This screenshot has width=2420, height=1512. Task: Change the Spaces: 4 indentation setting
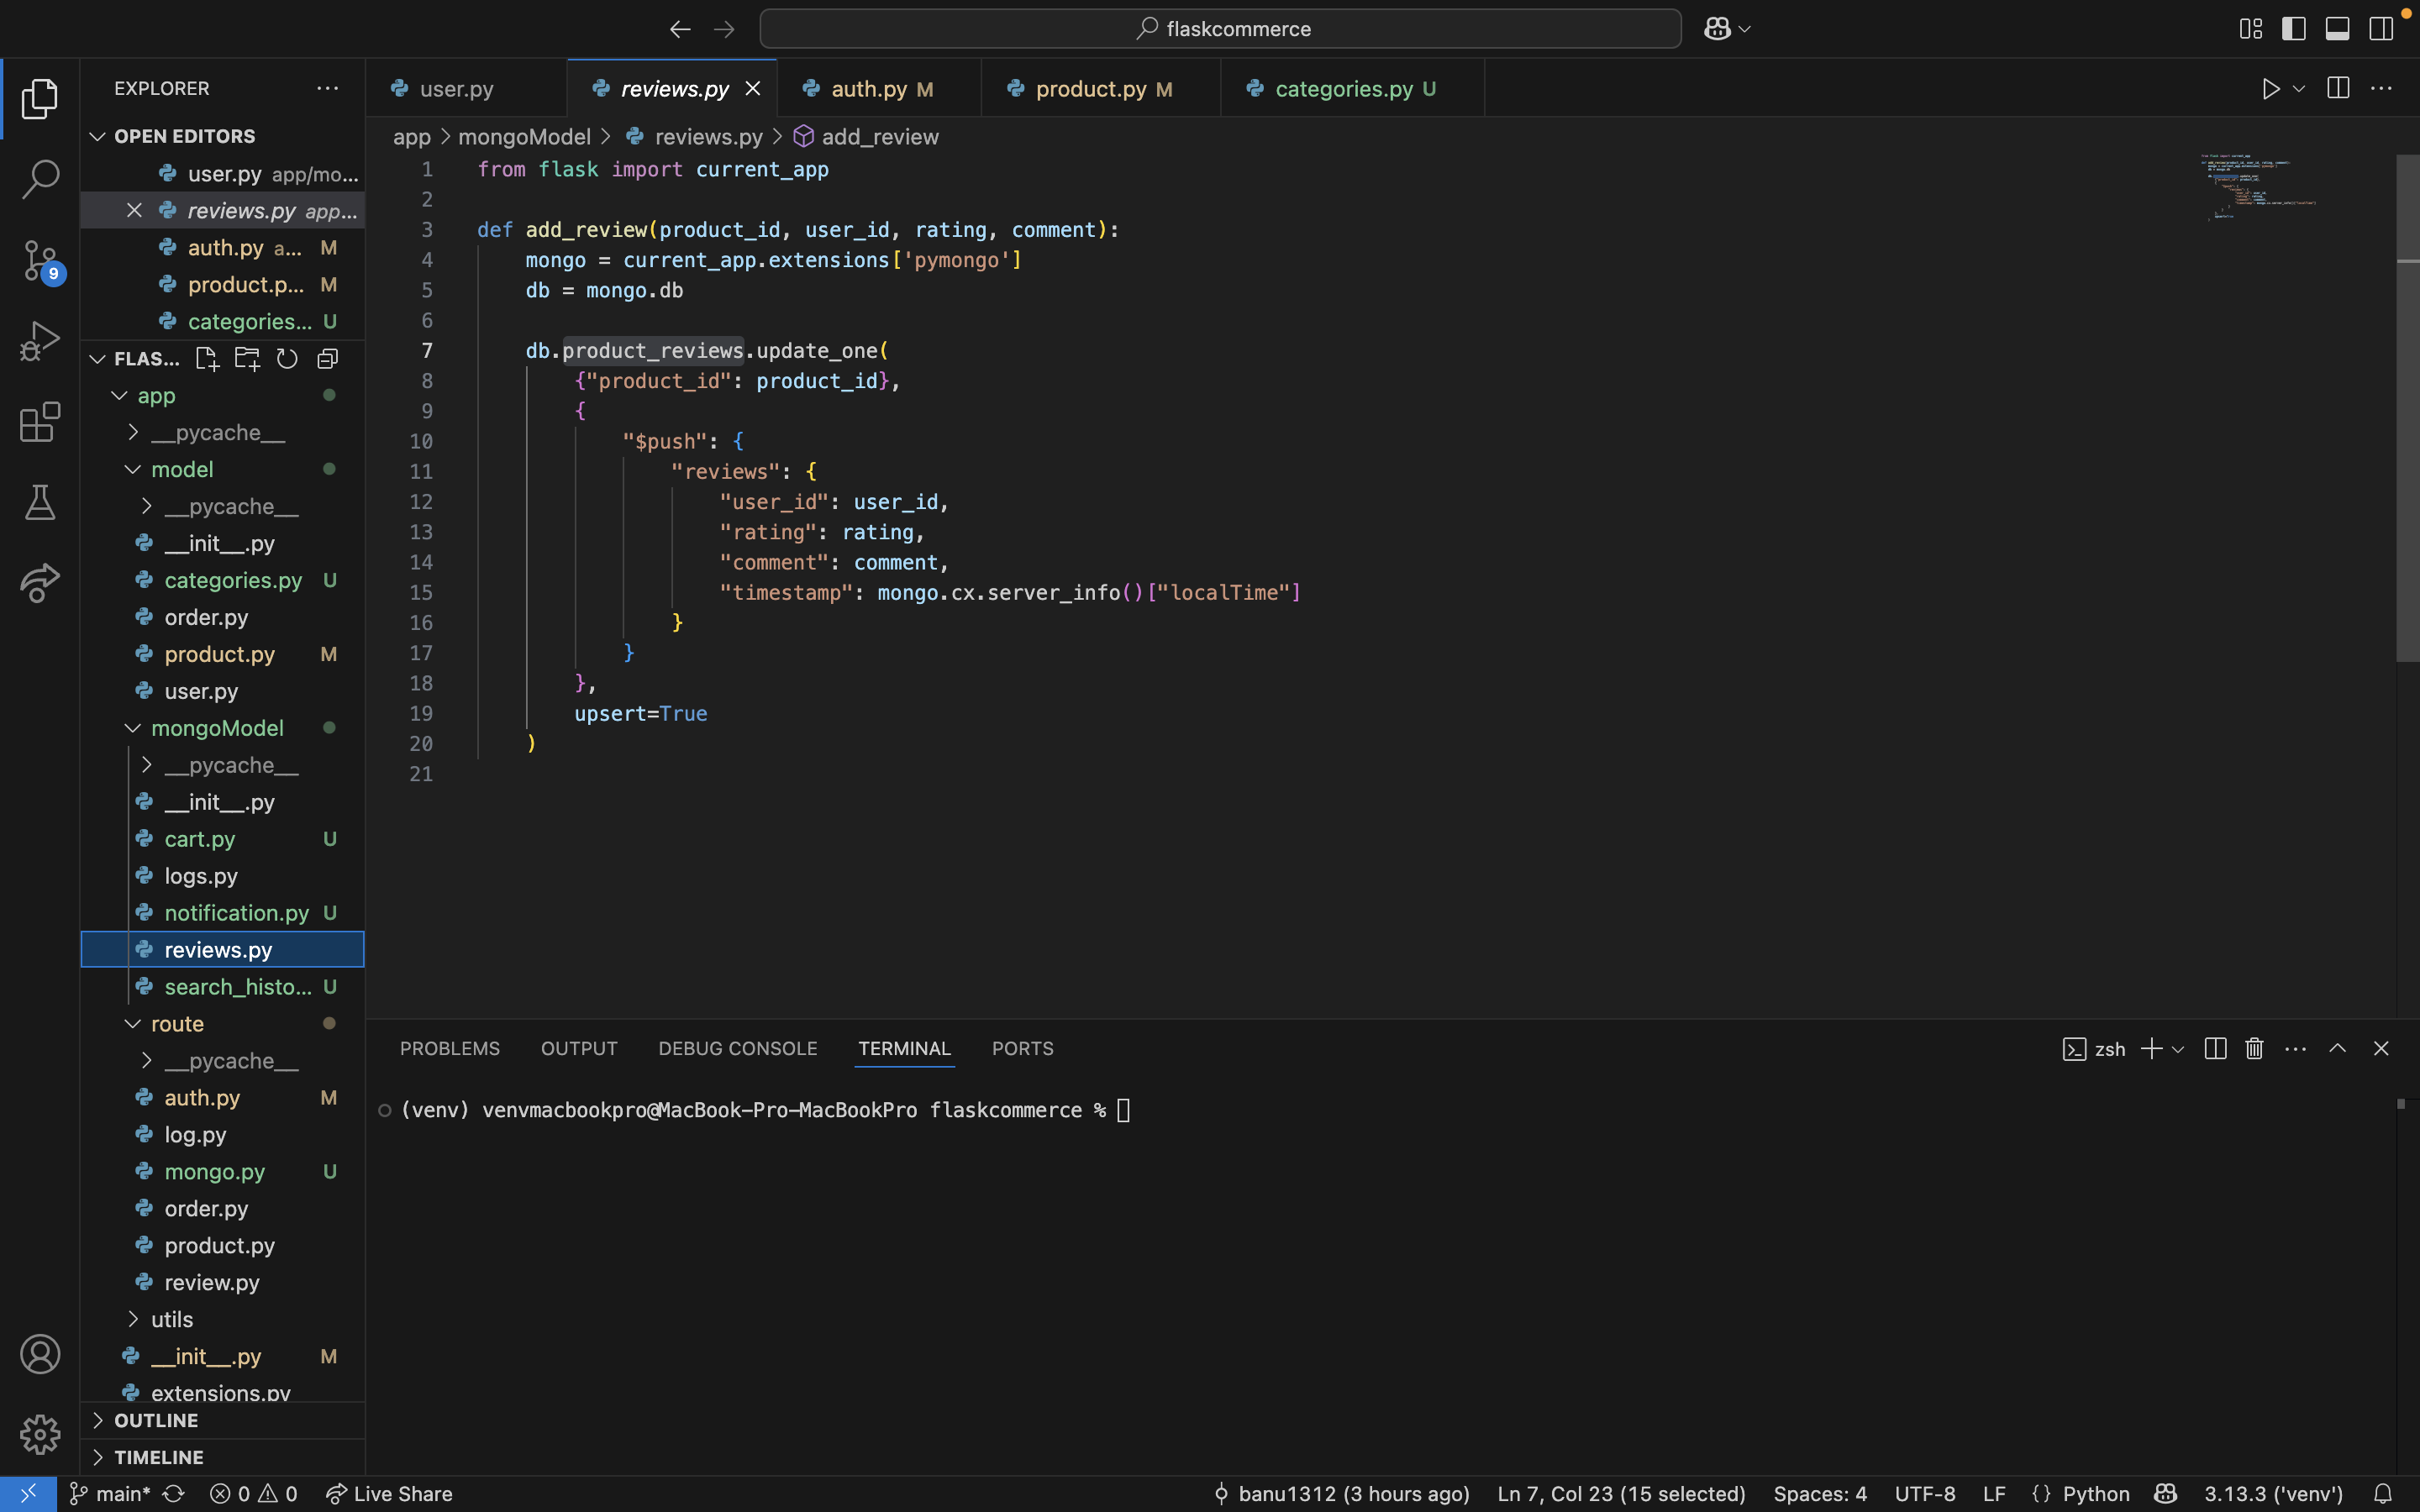(x=1820, y=1494)
